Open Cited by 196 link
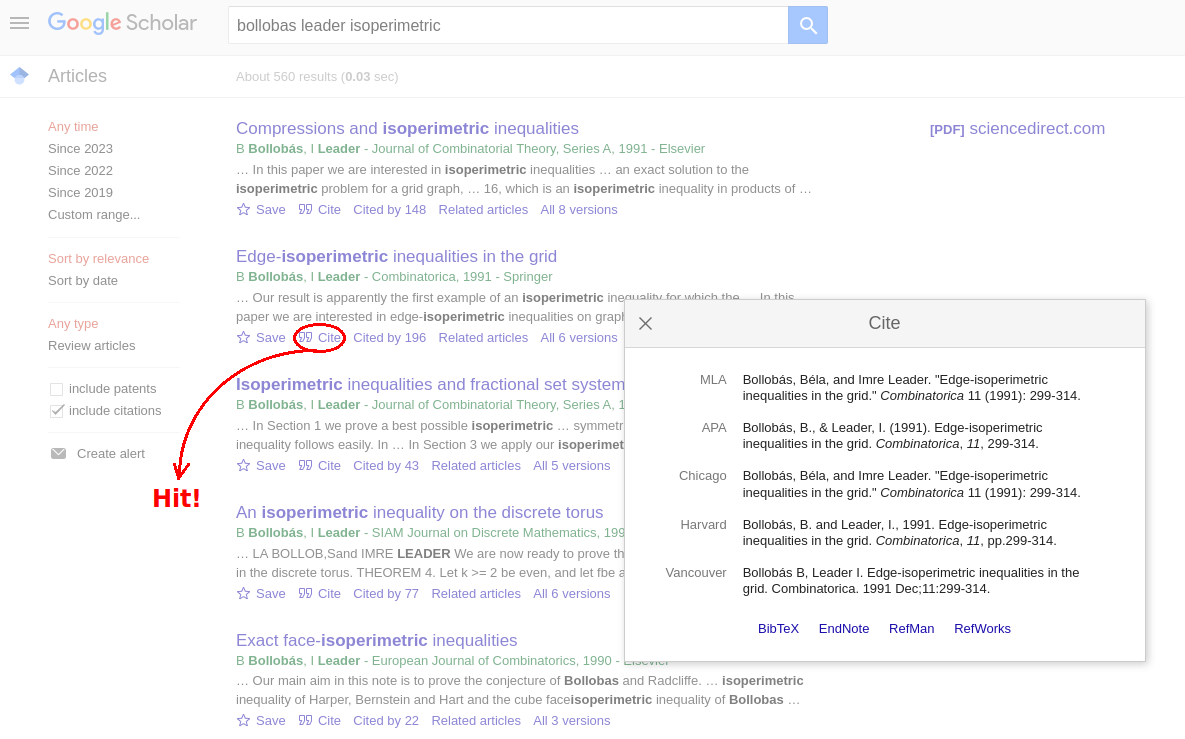Screen dimensions: 1185x739 pos(389,338)
